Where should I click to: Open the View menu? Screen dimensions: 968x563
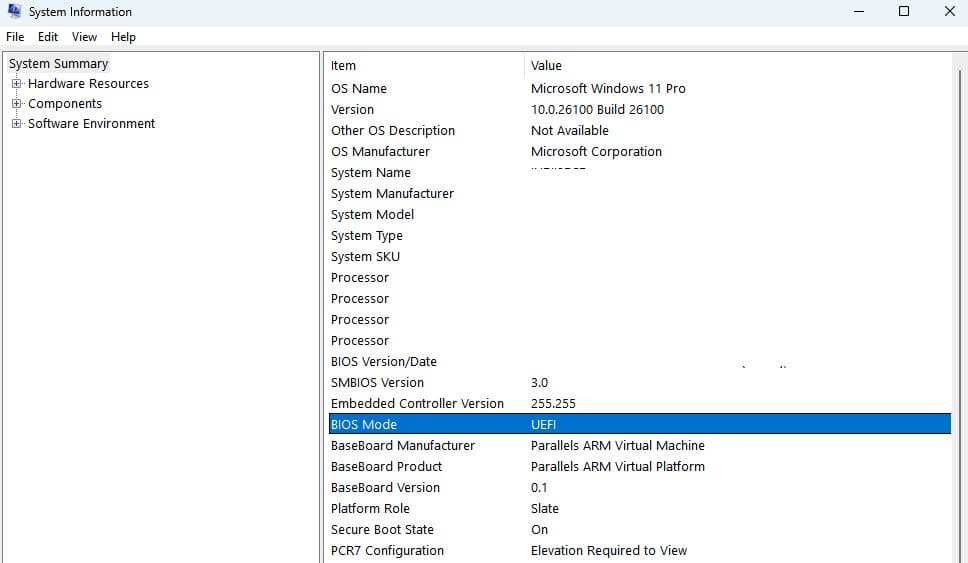click(x=84, y=37)
